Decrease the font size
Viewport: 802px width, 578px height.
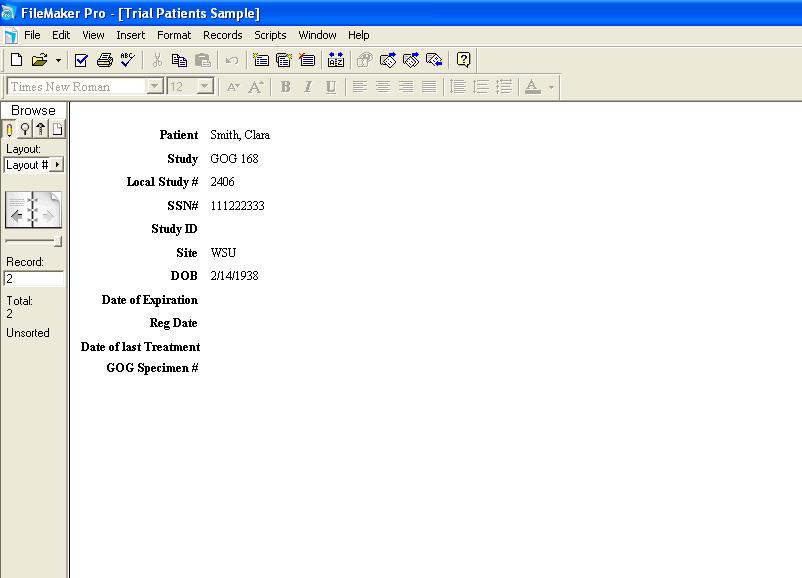pos(233,87)
